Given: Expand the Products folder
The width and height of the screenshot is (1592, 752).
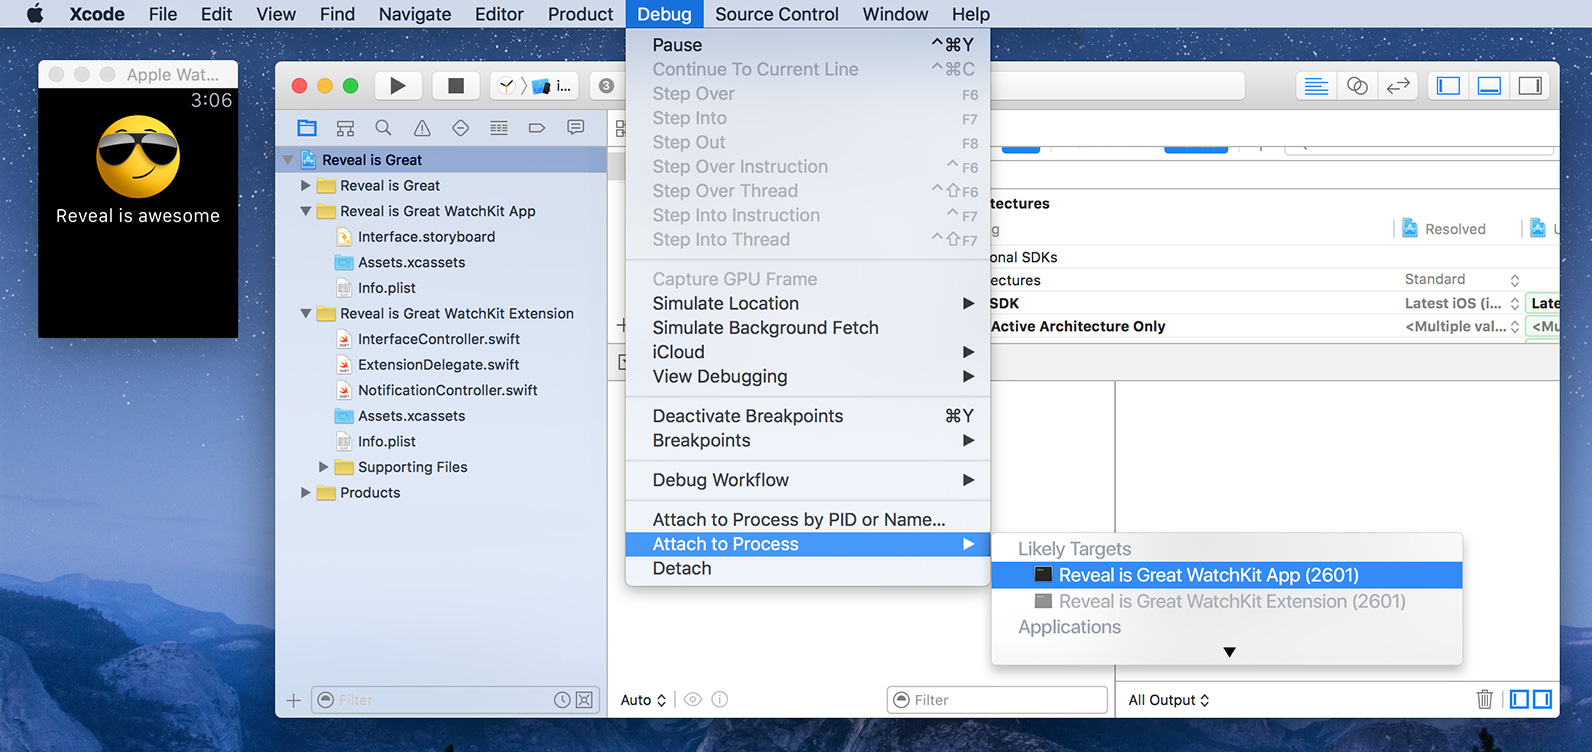Looking at the screenshot, I should click(306, 493).
